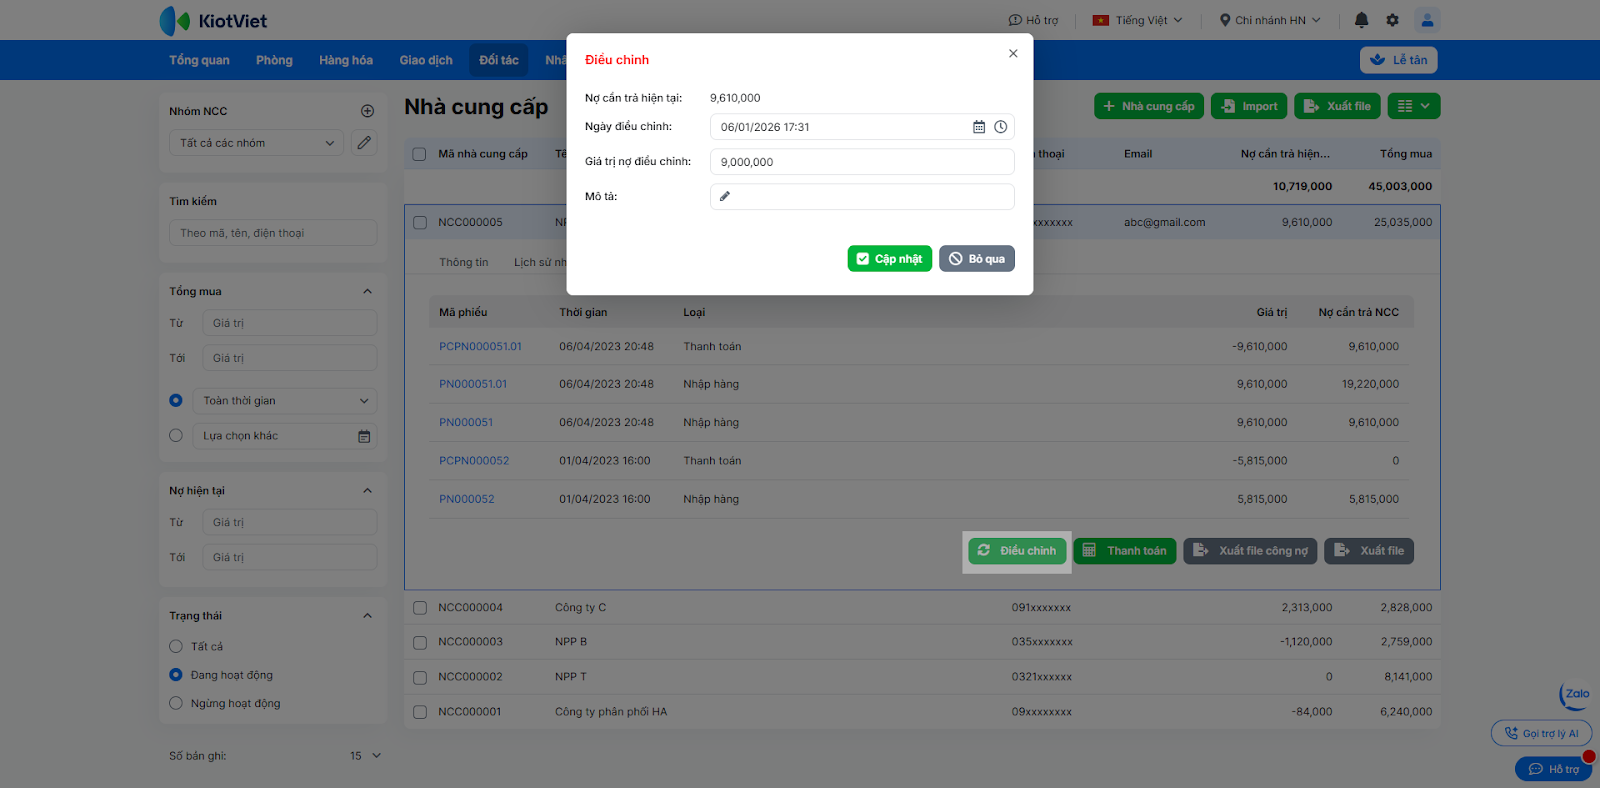The image size is (1600, 788).
Task: Select status Tất cả radio button
Action: click(176, 646)
